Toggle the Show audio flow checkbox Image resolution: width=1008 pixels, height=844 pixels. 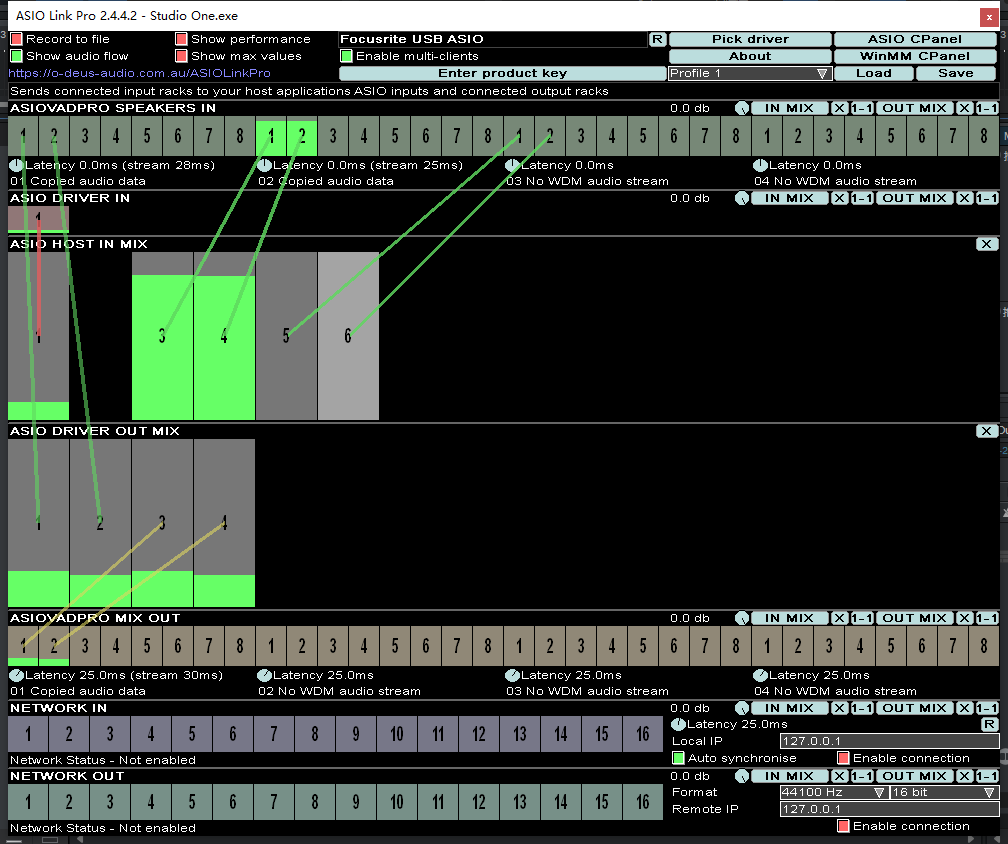point(16,56)
